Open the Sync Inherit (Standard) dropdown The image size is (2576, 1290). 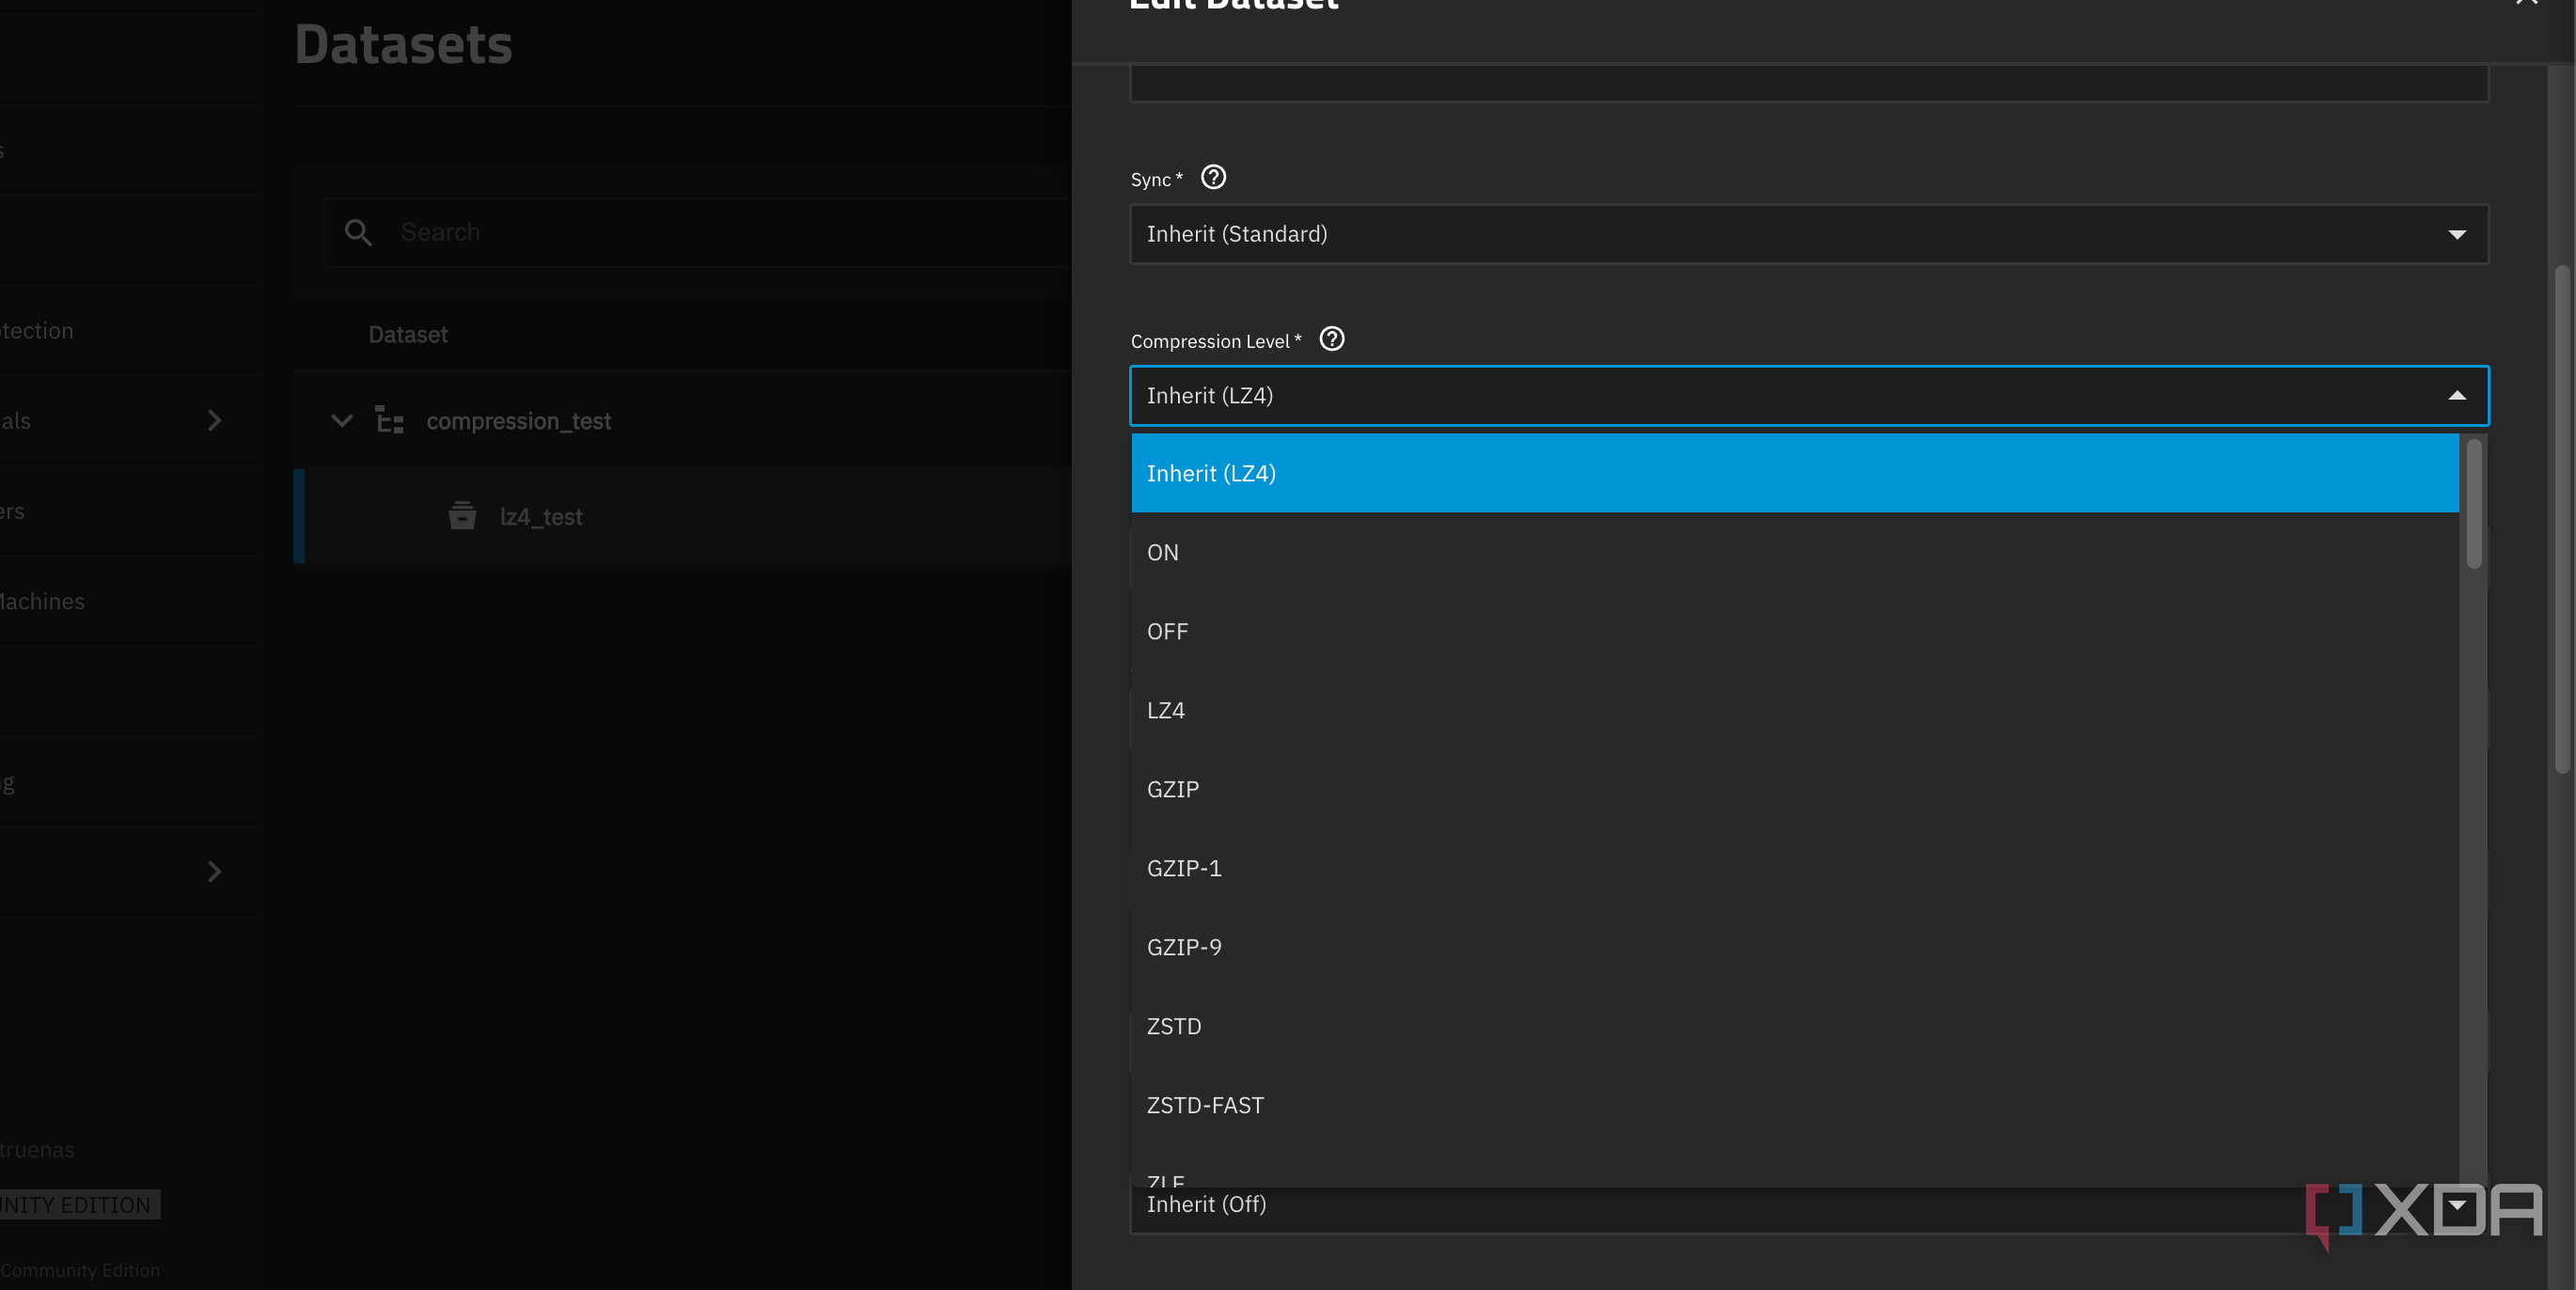click(x=1809, y=234)
